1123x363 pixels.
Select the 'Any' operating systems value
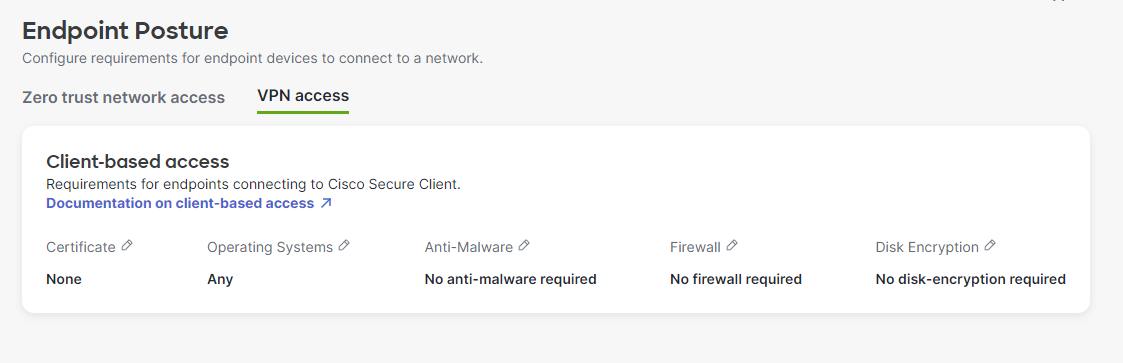coord(220,280)
